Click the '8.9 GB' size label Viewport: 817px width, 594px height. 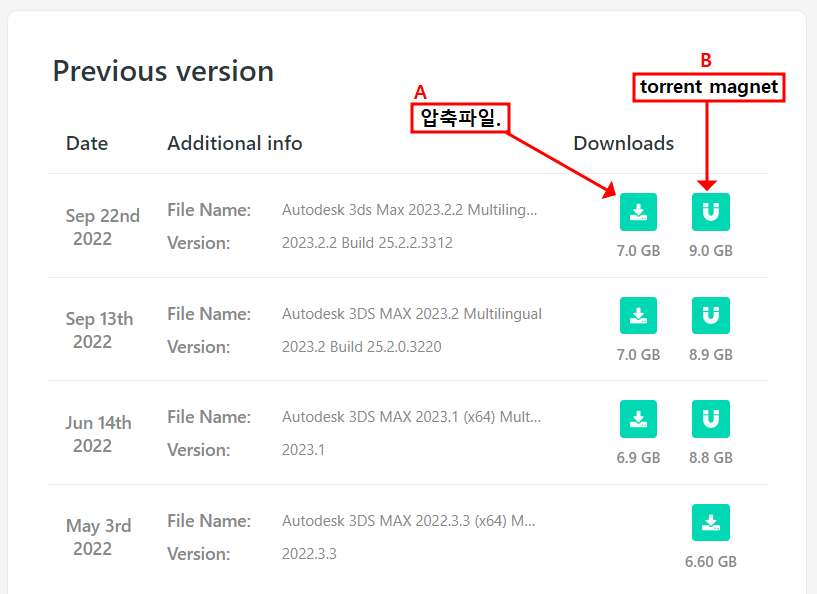[x=711, y=354]
